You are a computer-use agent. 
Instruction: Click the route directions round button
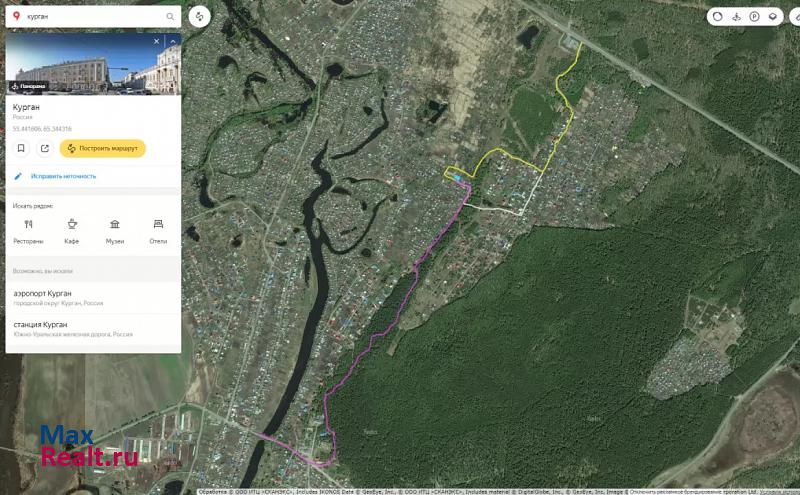pyautogui.click(x=199, y=16)
